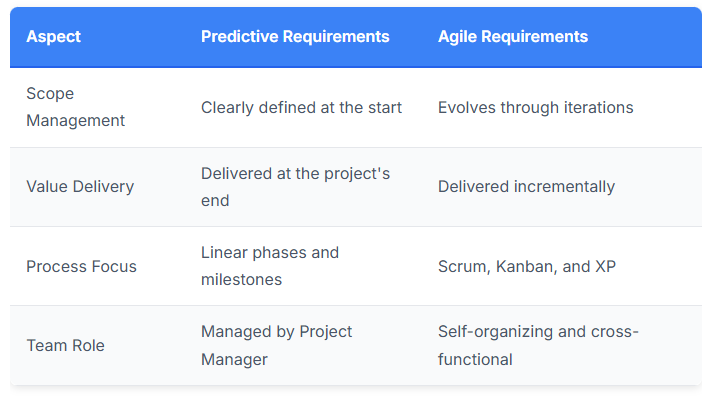The height and width of the screenshot is (402, 712).
Task: Select the Team Role row label
Action: point(65,346)
